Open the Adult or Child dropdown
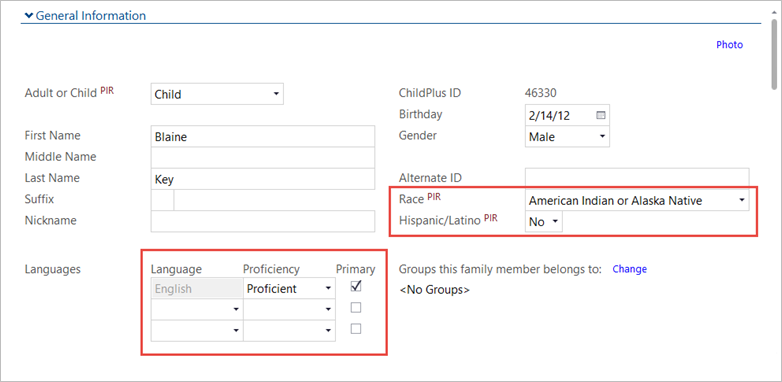 pos(217,94)
